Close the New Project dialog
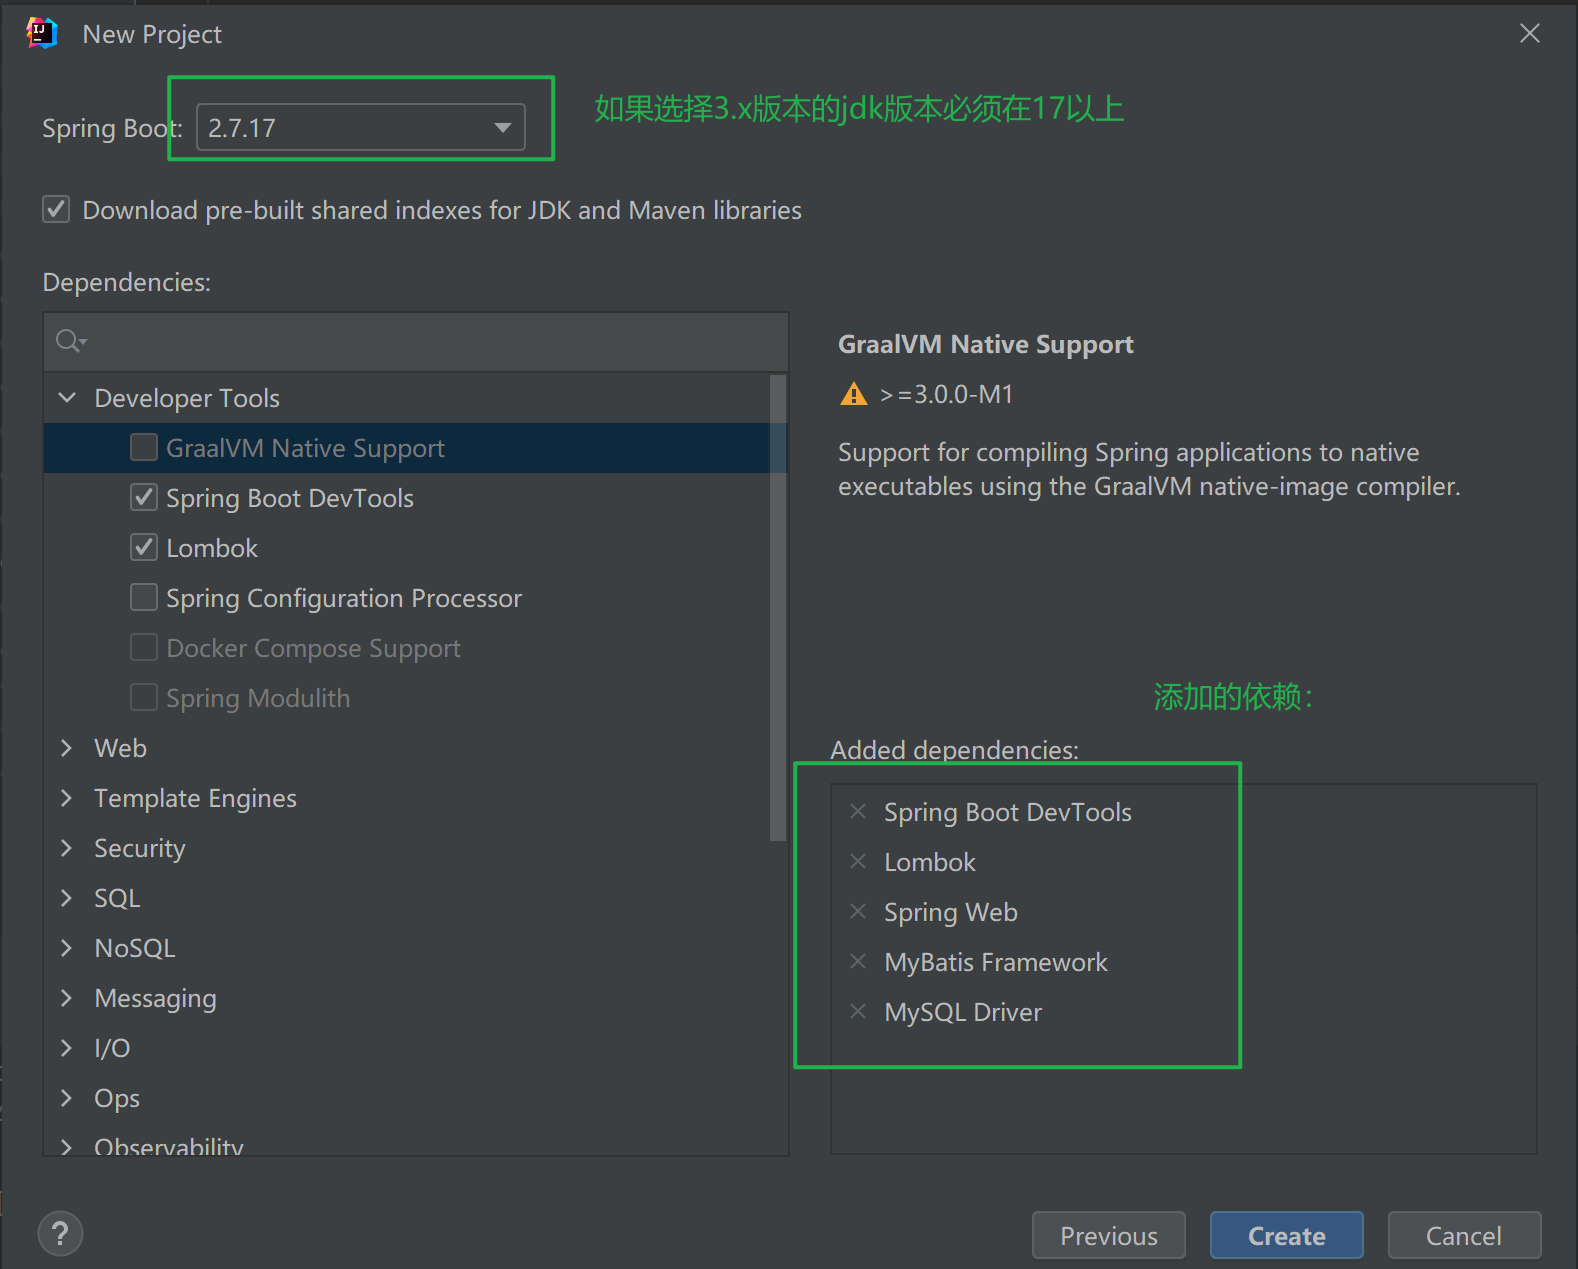The width and height of the screenshot is (1578, 1269). point(1529,33)
